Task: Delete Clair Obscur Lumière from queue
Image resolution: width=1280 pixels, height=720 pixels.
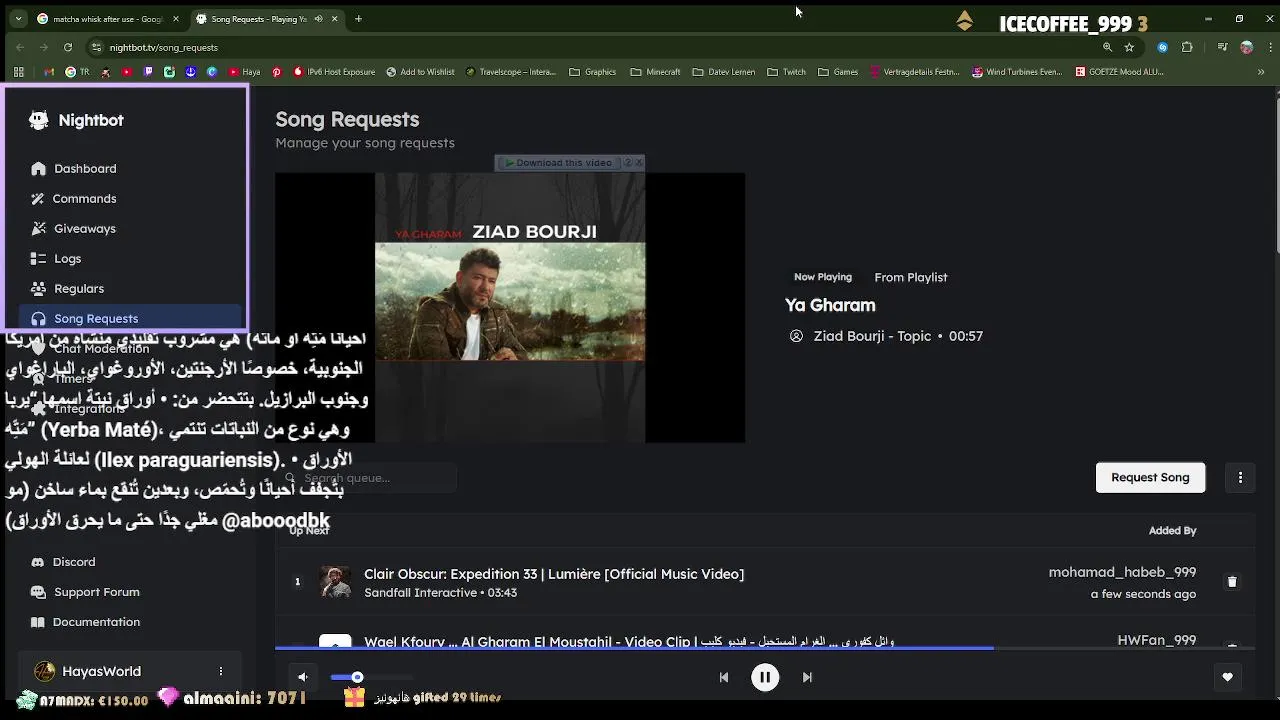Action: [1232, 582]
